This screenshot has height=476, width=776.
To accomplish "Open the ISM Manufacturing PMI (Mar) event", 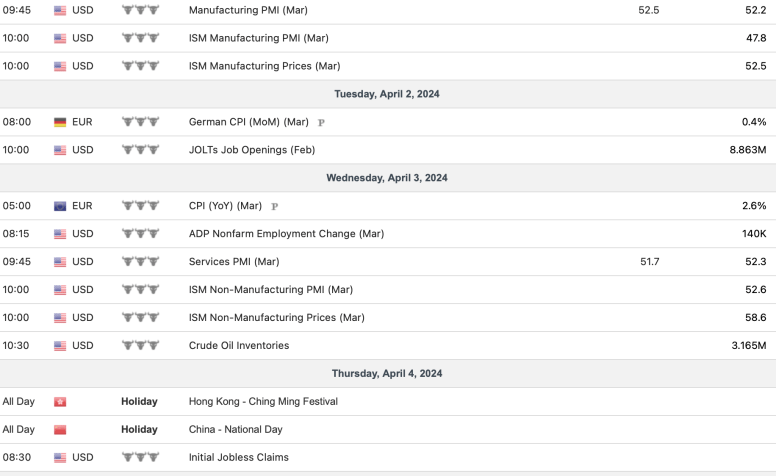I will tap(258, 38).
